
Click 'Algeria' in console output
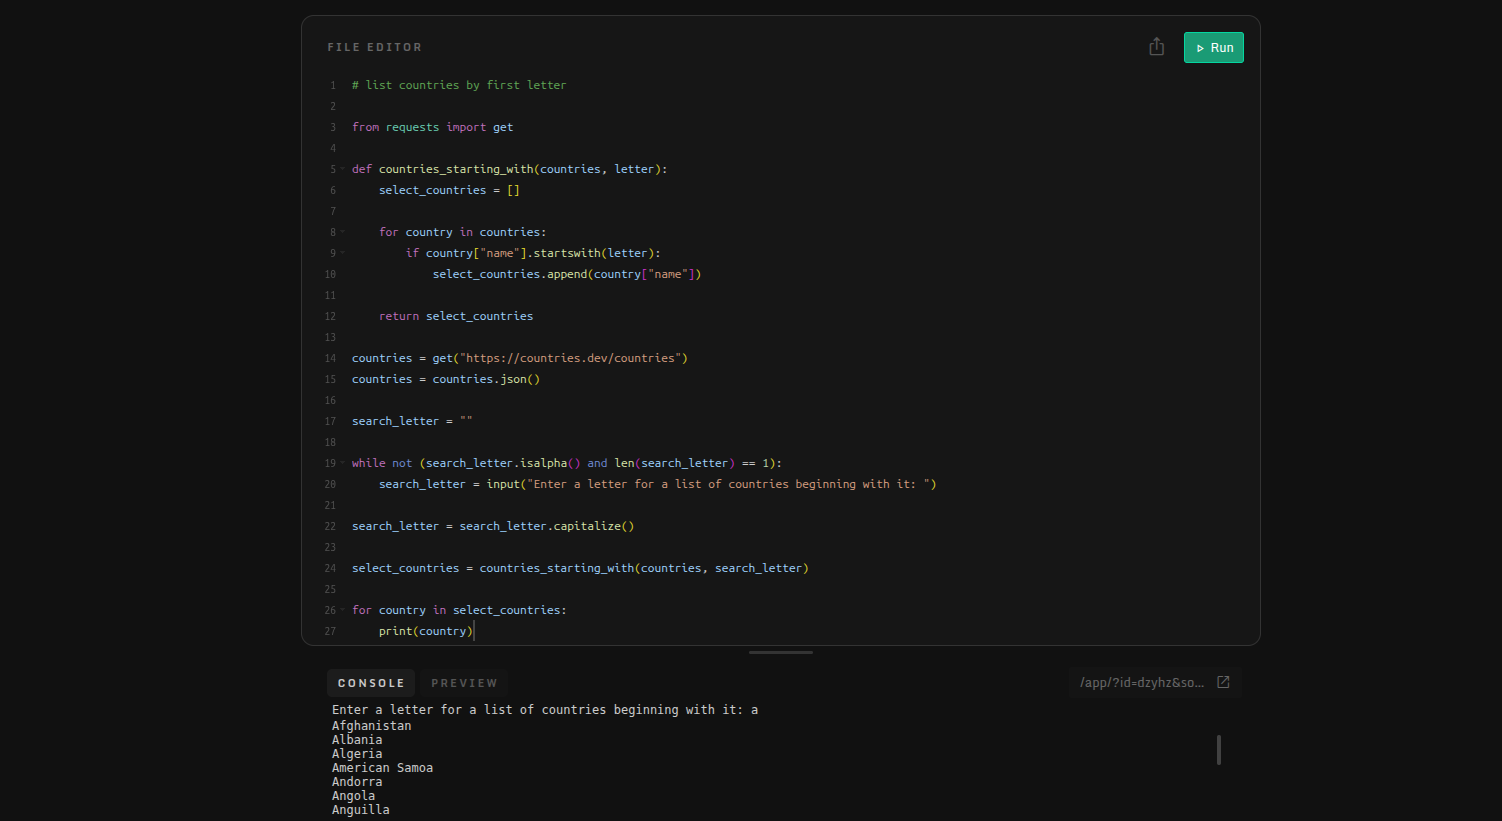tap(357, 754)
